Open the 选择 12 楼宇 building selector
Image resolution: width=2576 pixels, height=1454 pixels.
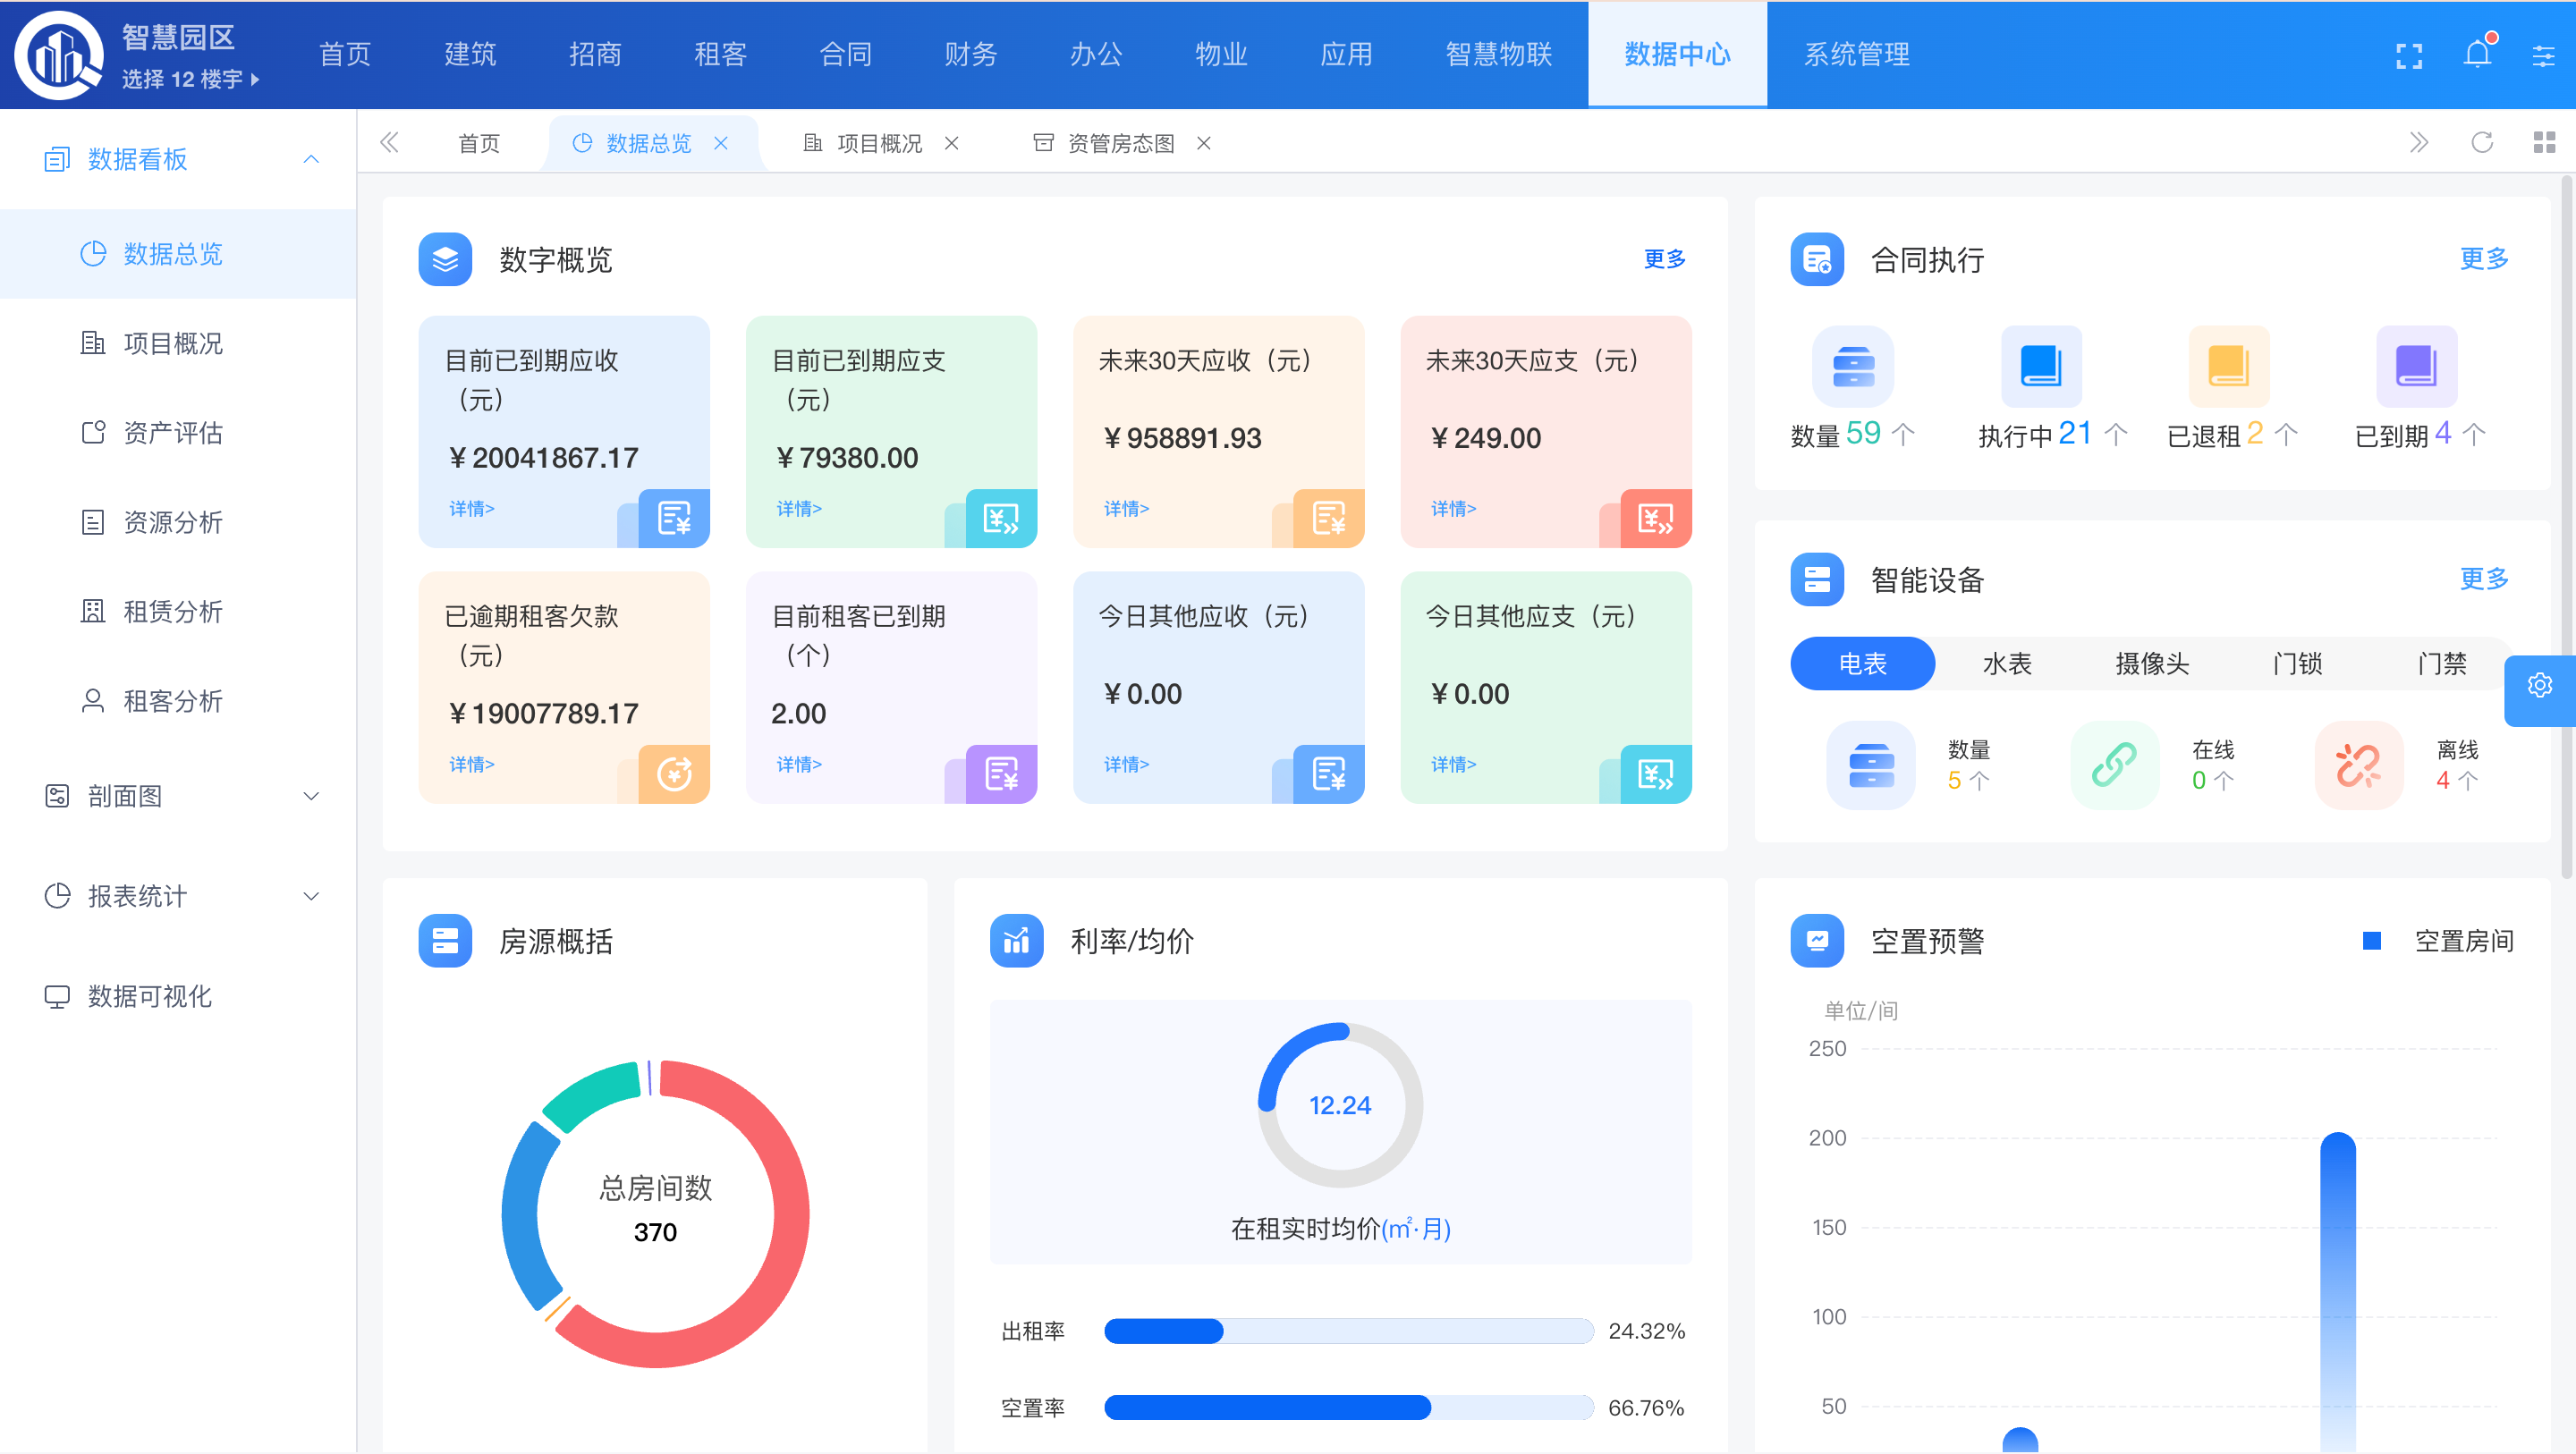(190, 79)
